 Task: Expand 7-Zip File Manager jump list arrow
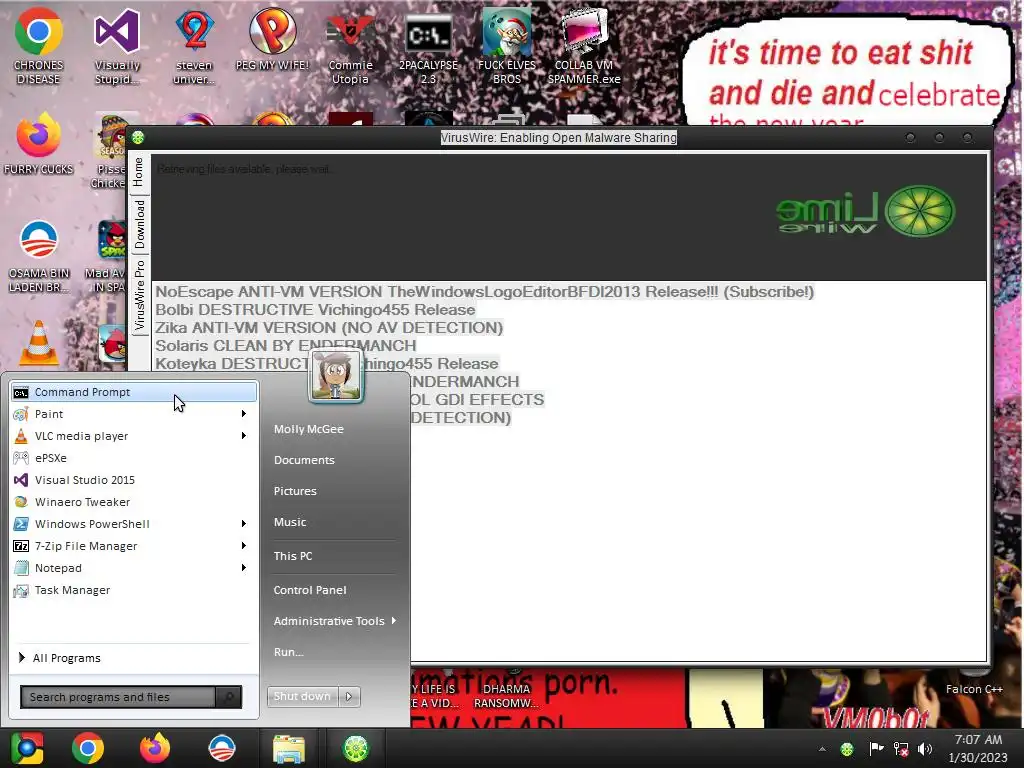click(244, 546)
